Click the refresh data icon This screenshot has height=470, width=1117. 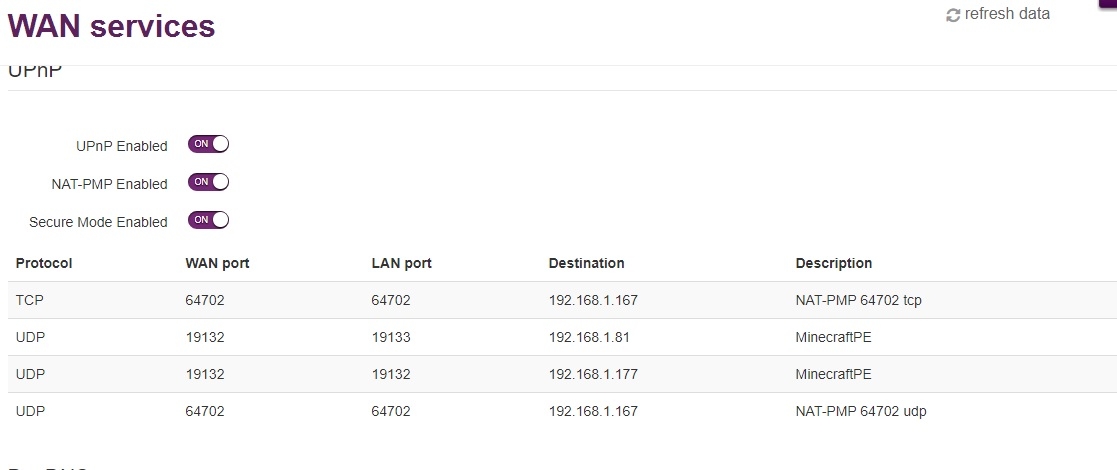point(953,15)
